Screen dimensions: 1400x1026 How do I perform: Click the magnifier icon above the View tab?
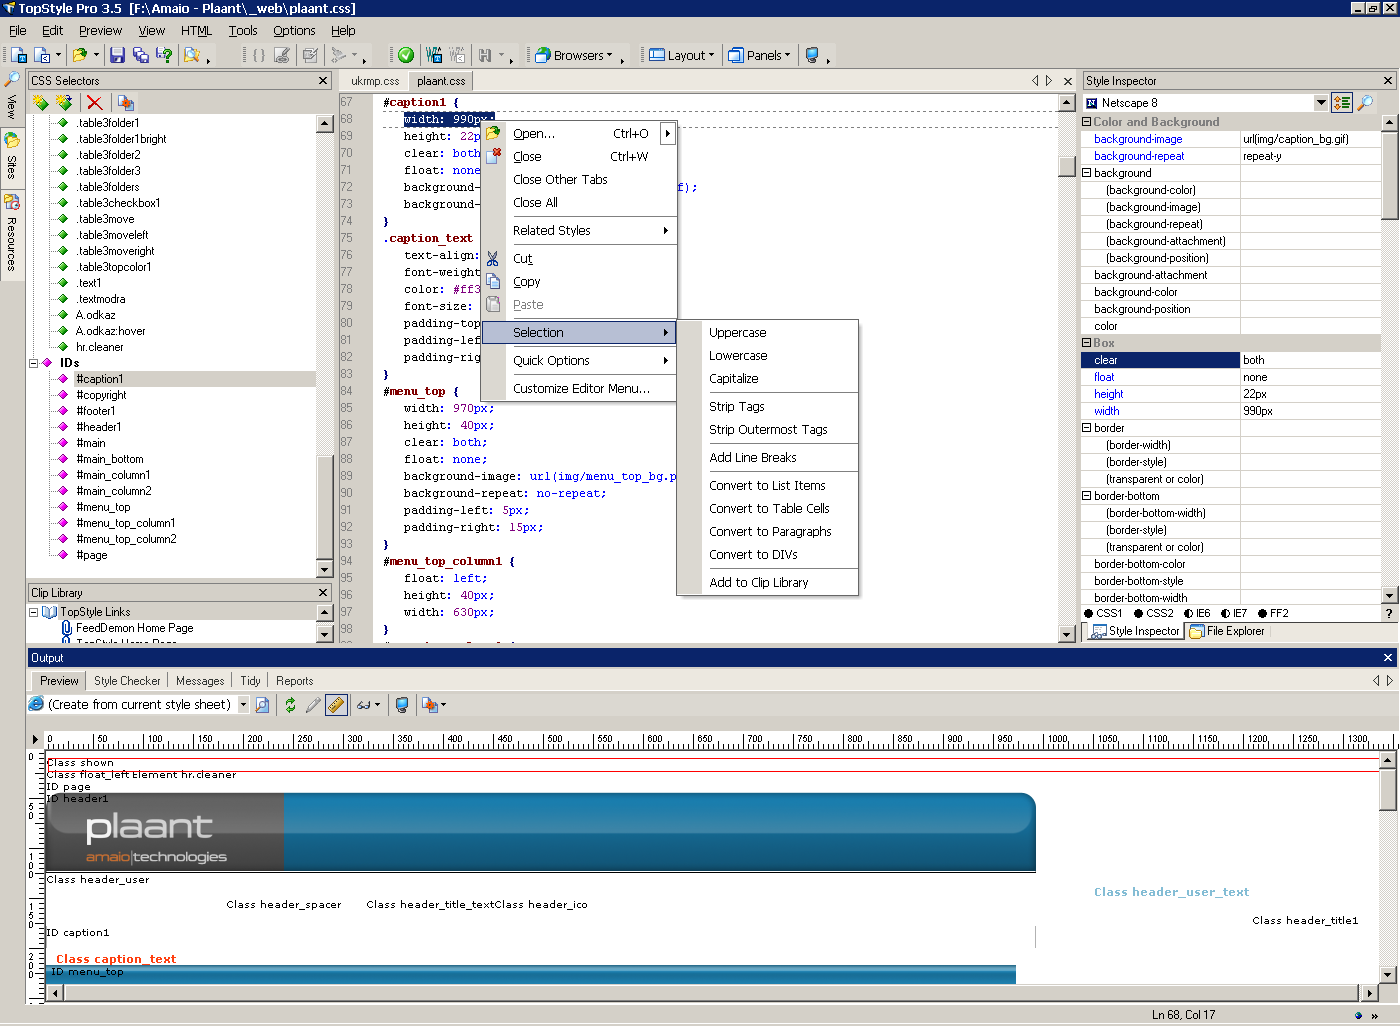12,79
